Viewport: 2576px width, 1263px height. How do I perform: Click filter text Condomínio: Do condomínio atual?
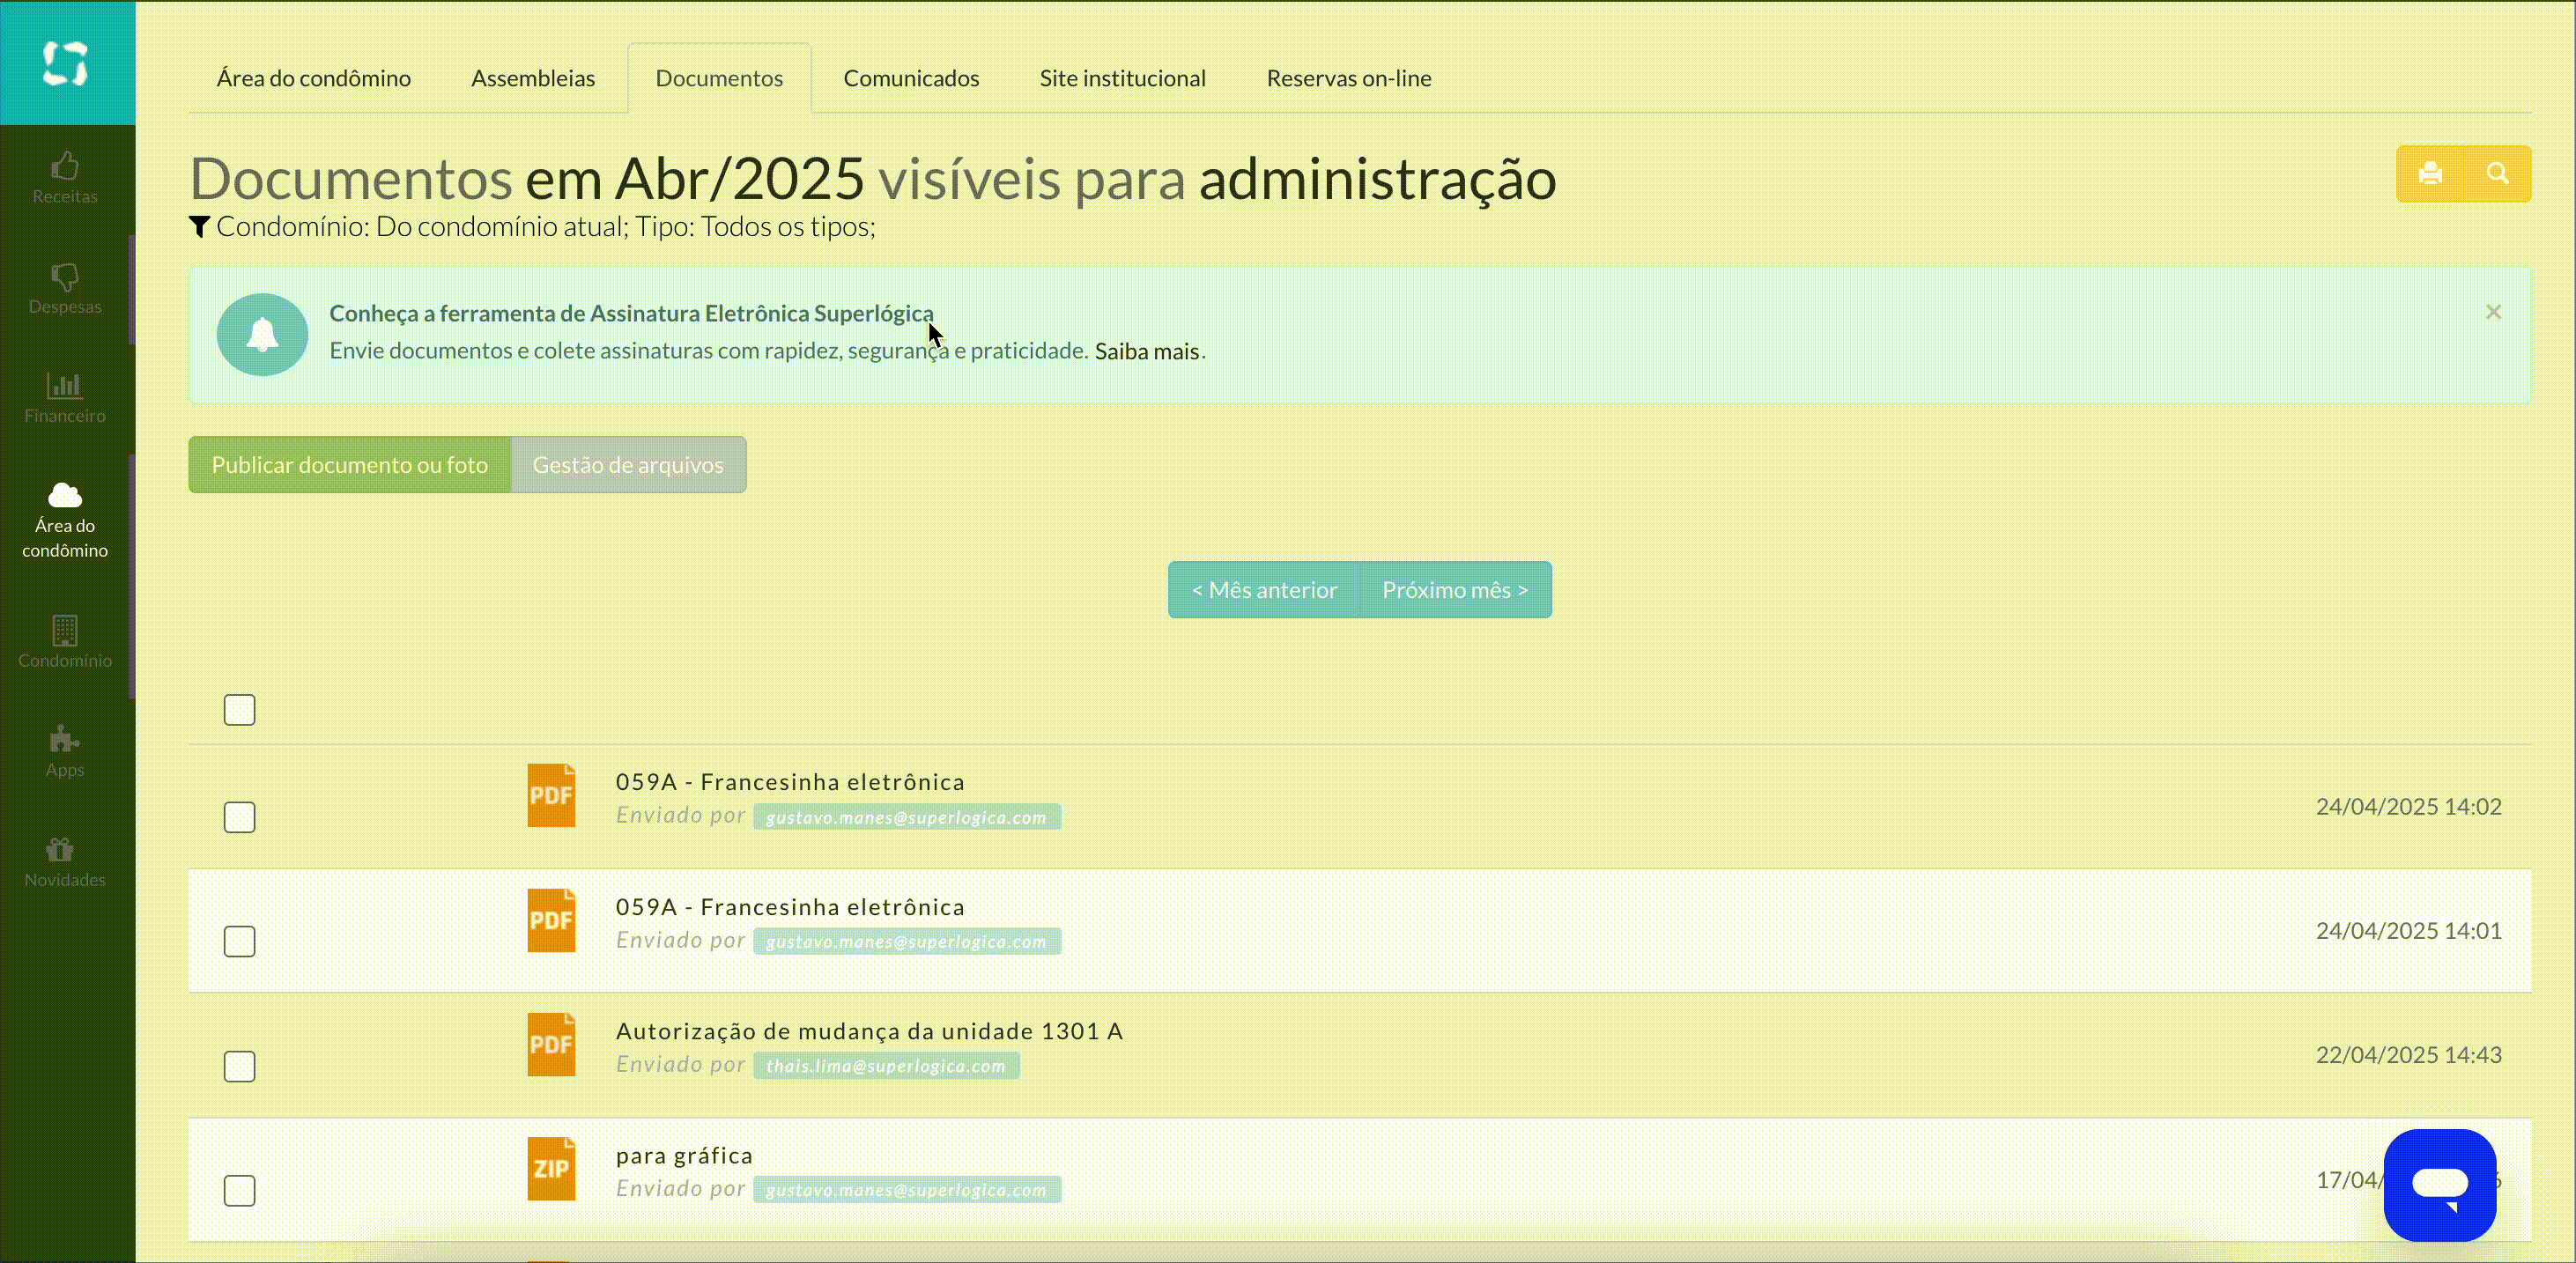(422, 227)
